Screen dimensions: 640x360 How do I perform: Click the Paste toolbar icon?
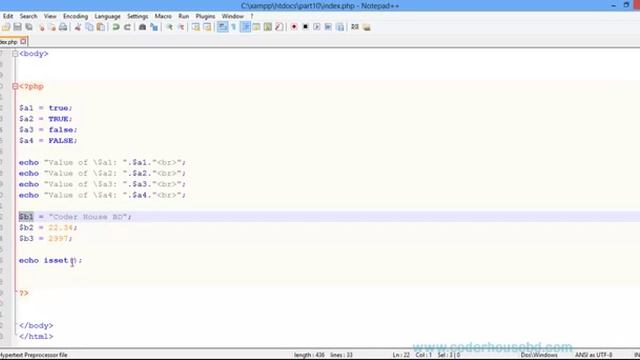coord(100,27)
